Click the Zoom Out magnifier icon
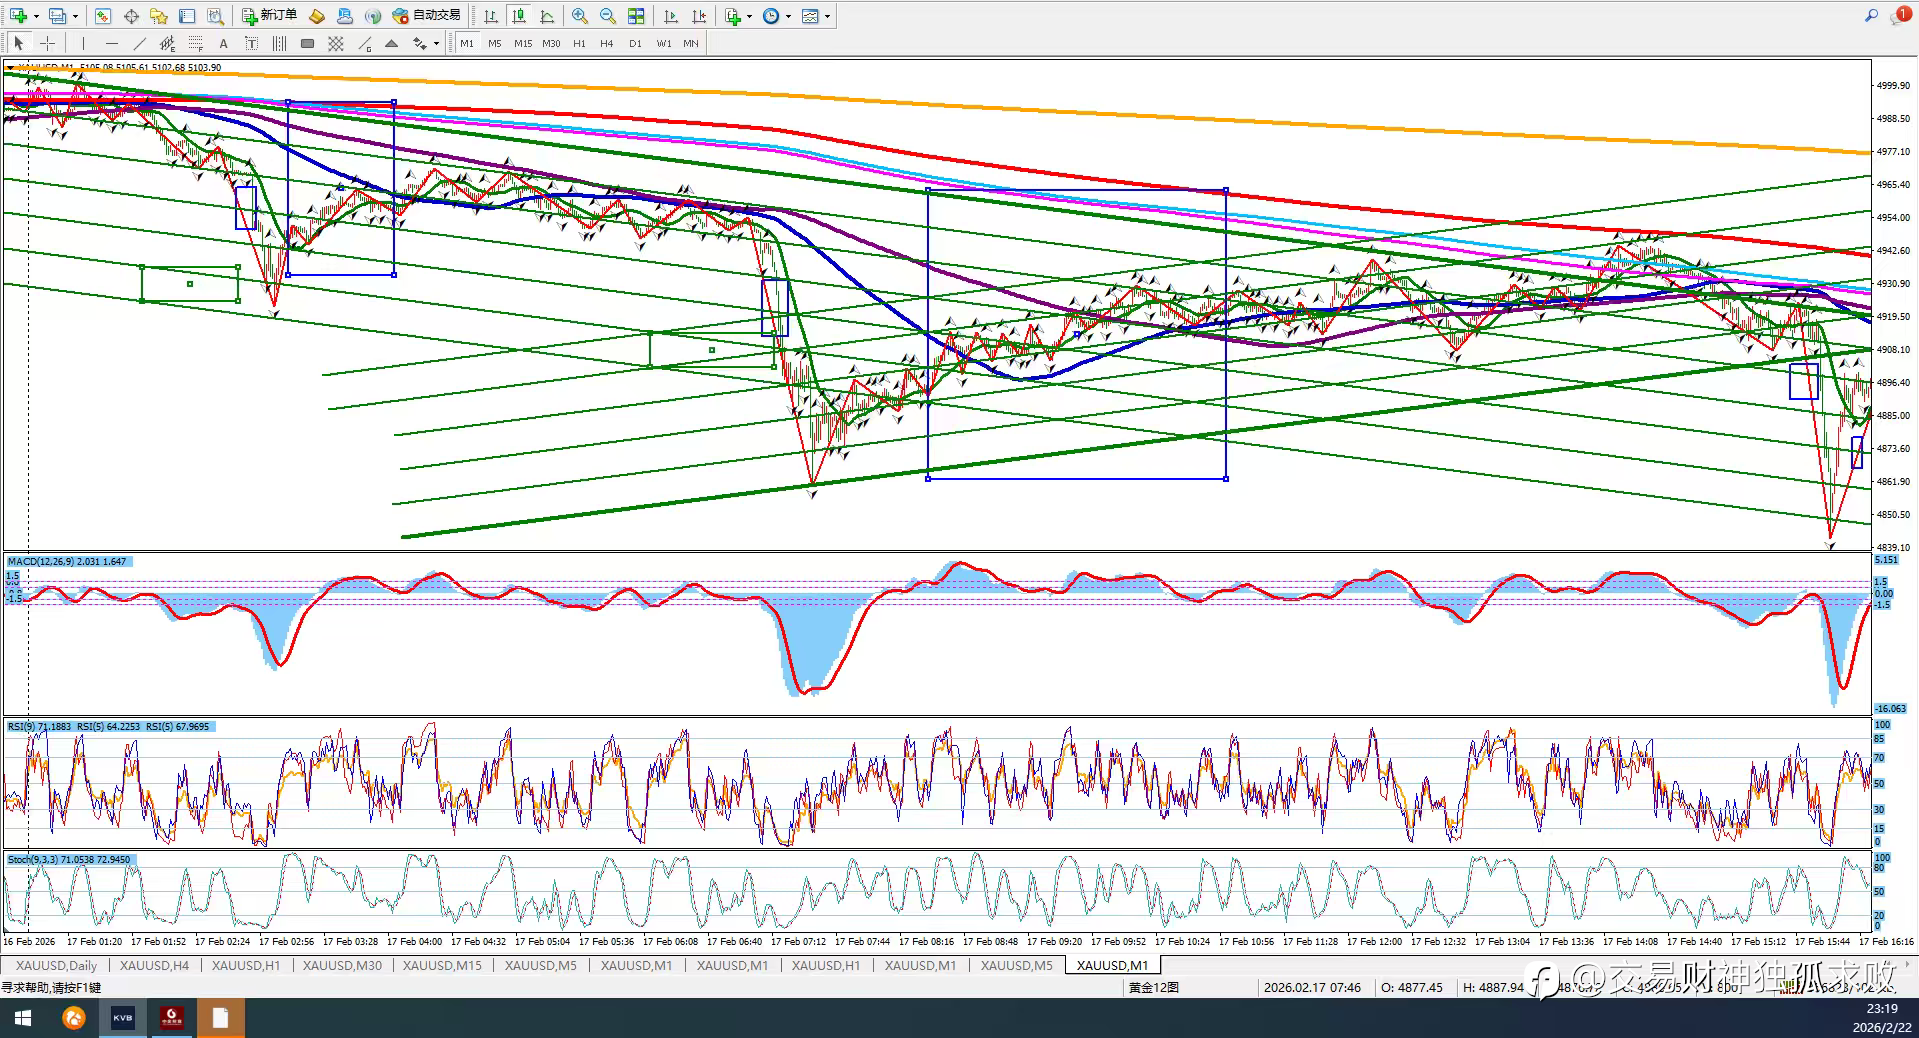1919x1038 pixels. pos(607,16)
